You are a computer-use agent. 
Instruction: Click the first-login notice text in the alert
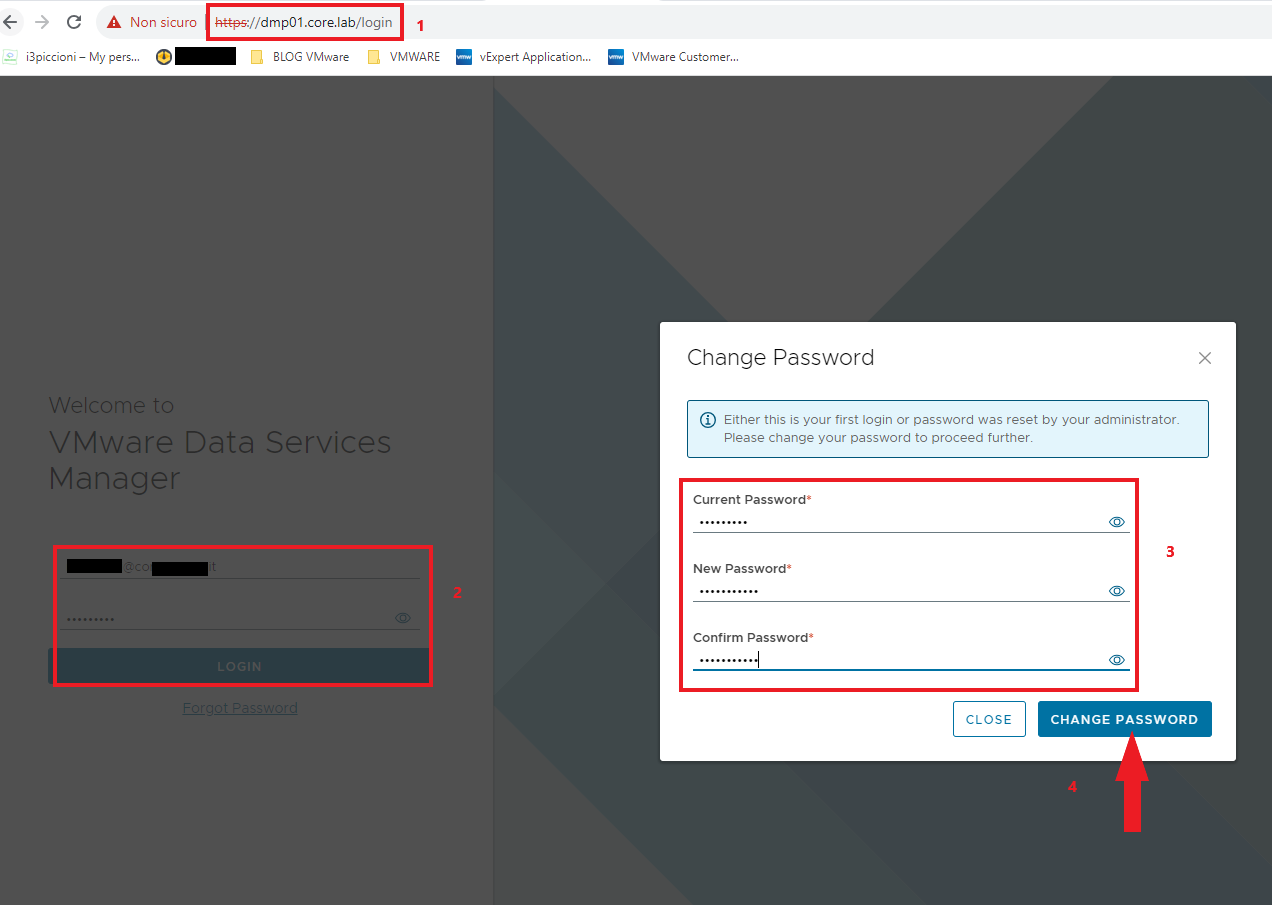(951, 429)
